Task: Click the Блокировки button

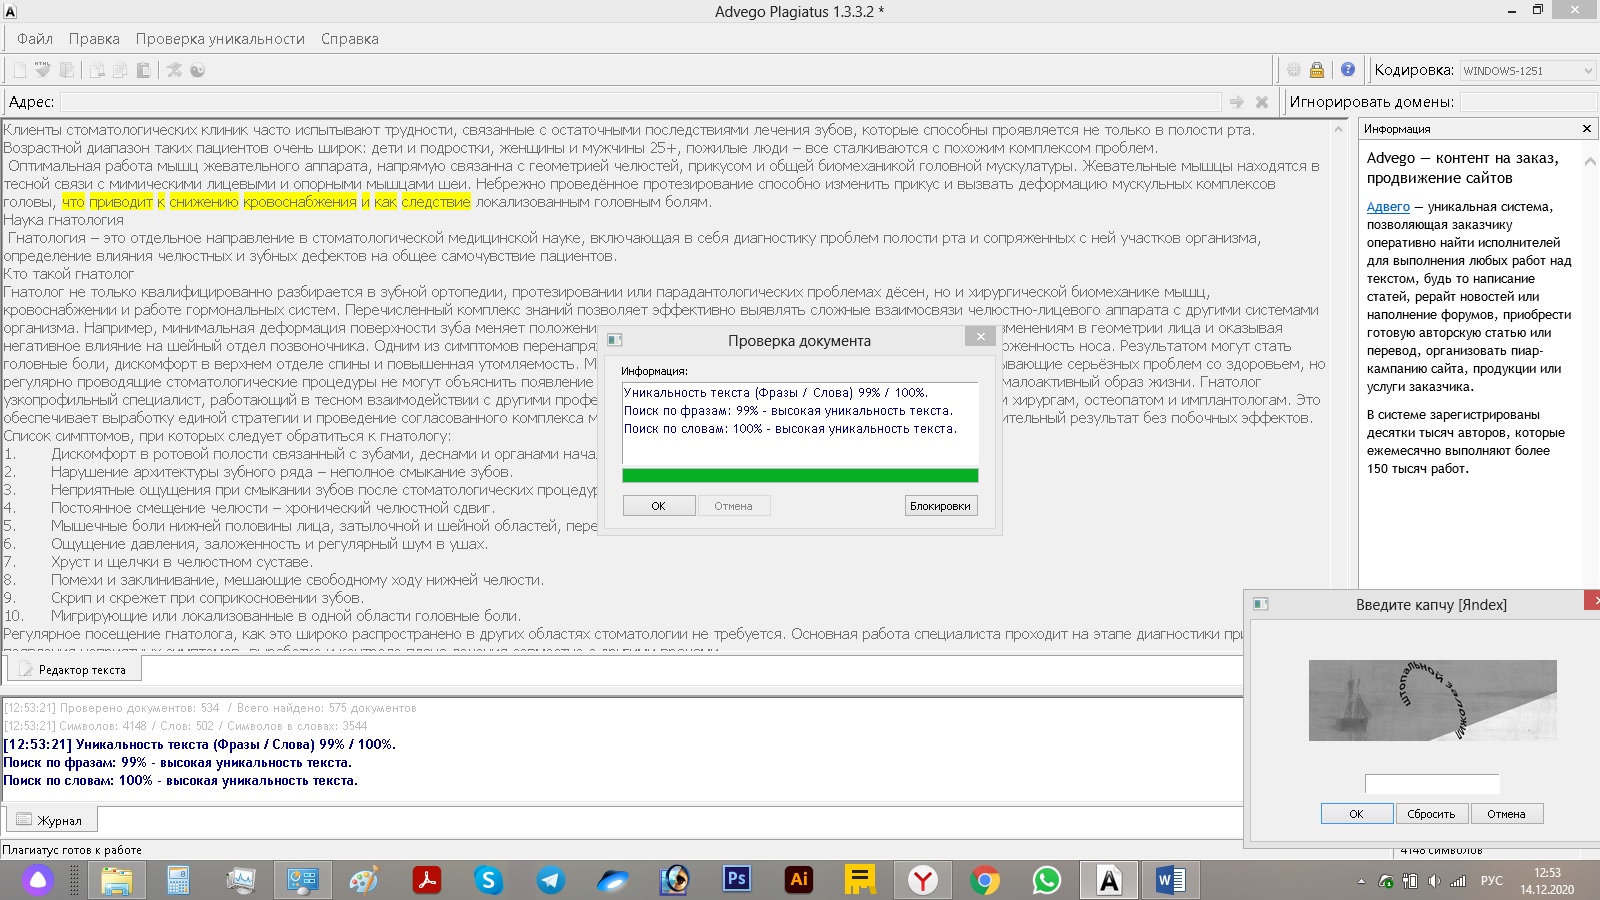Action: (x=940, y=506)
